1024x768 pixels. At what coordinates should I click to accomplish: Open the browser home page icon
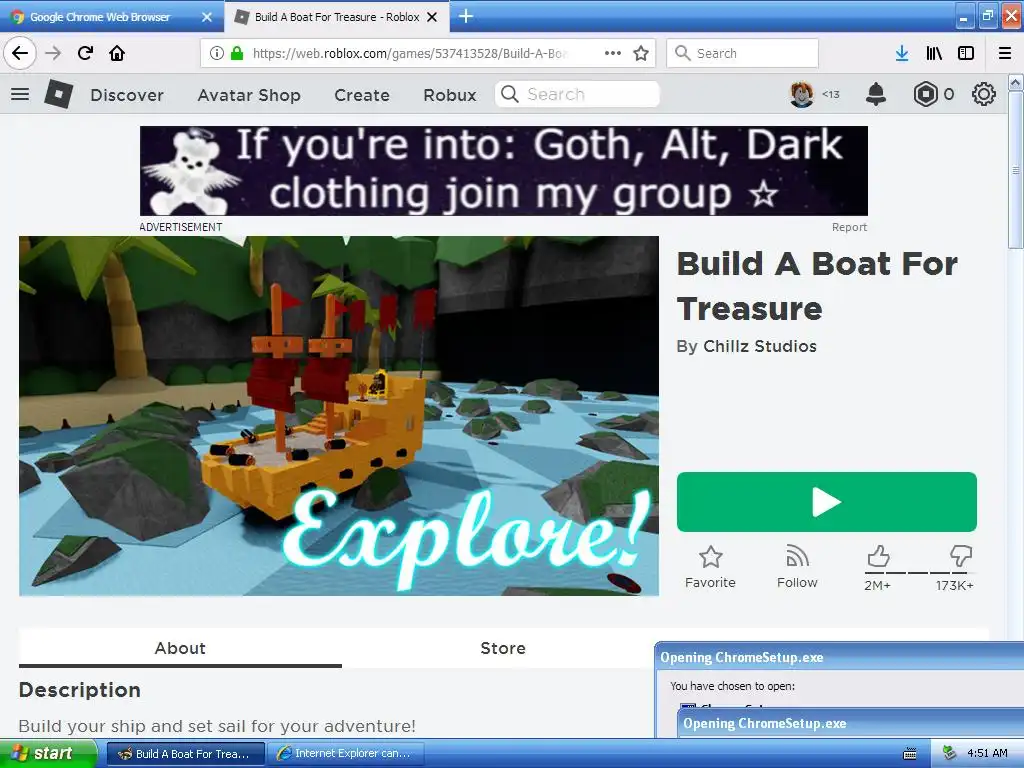117,53
